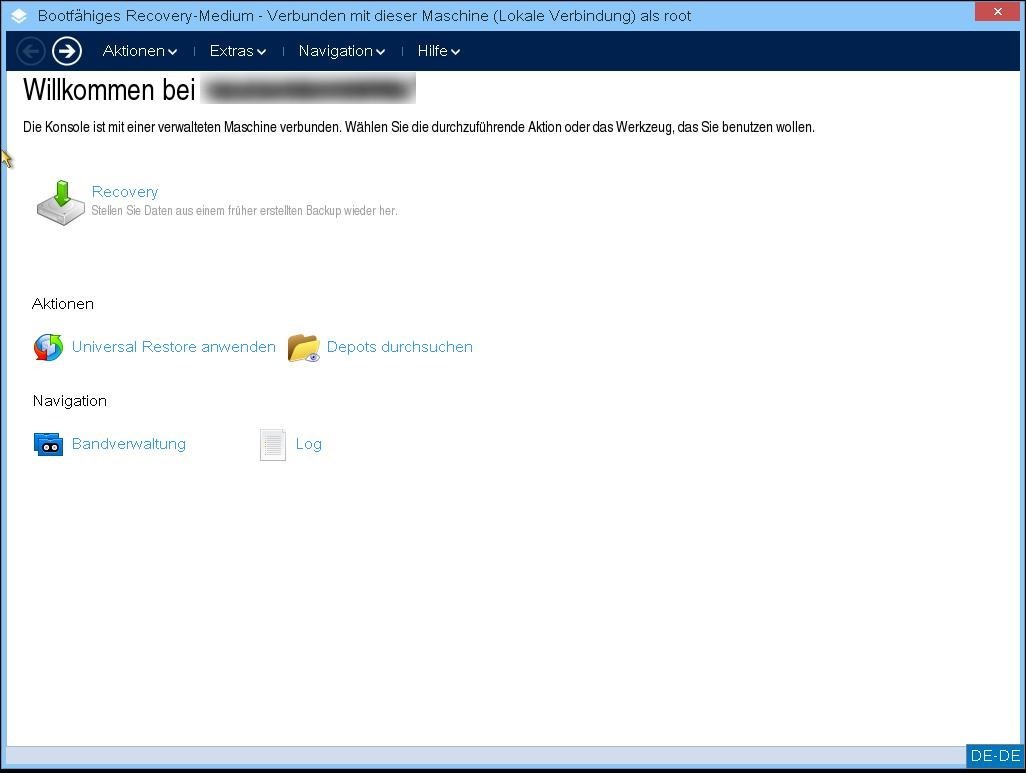Open the Hilfe menu
Viewport: 1026px width, 773px height.
(438, 51)
